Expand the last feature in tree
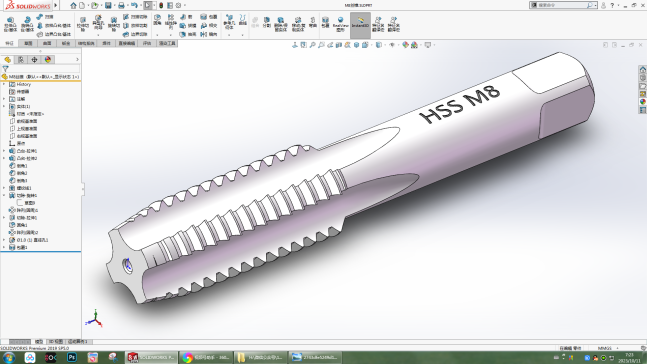The width and height of the screenshot is (647, 364). click(4, 247)
